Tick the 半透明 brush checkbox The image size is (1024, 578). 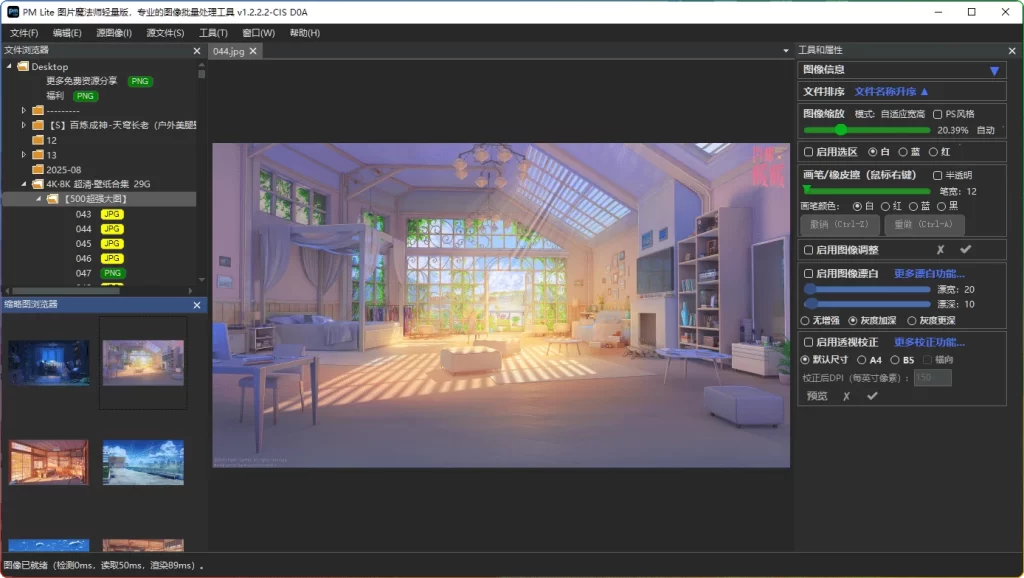(938, 175)
